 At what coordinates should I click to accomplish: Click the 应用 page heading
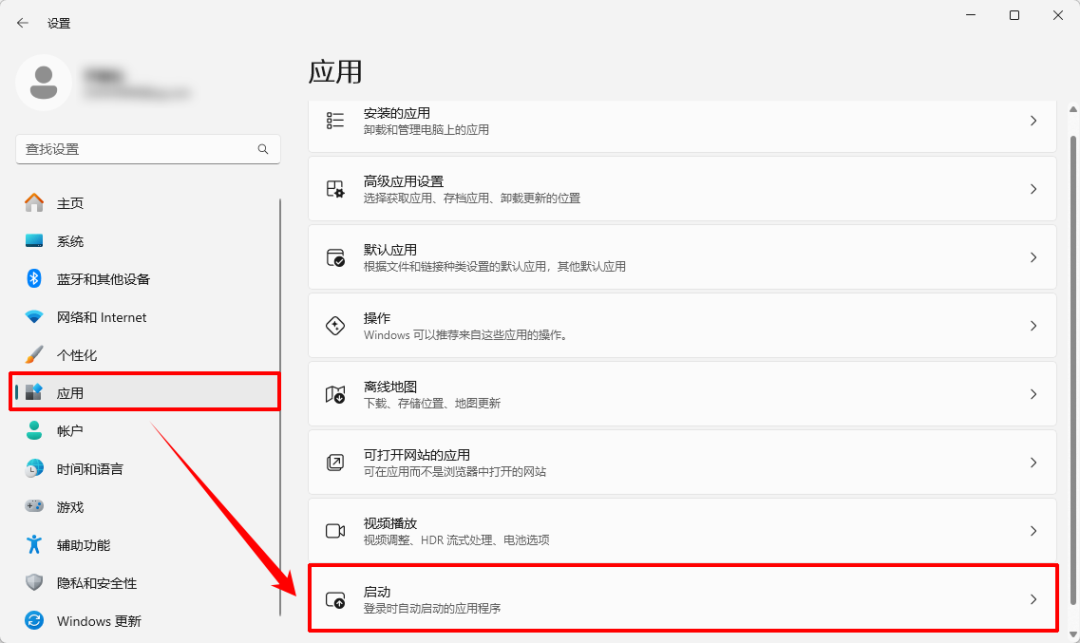[x=335, y=72]
